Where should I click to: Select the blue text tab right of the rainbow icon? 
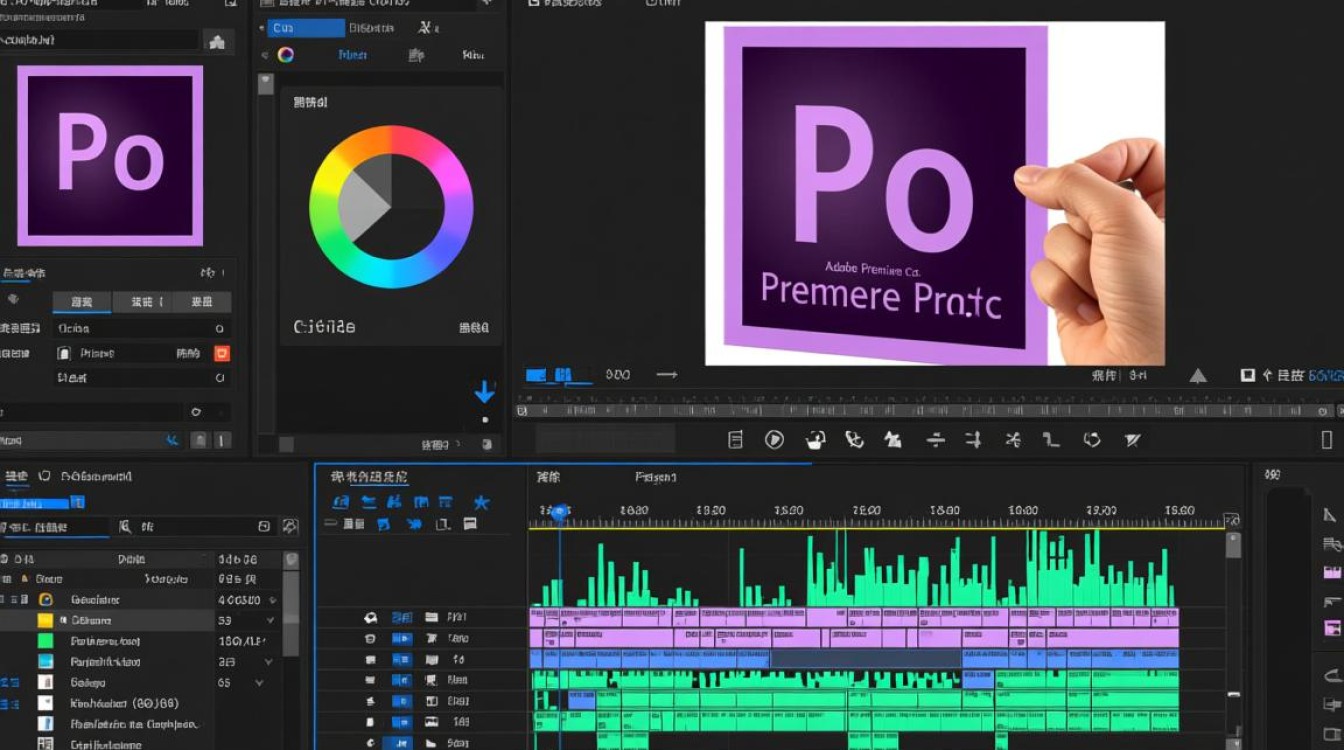(353, 55)
